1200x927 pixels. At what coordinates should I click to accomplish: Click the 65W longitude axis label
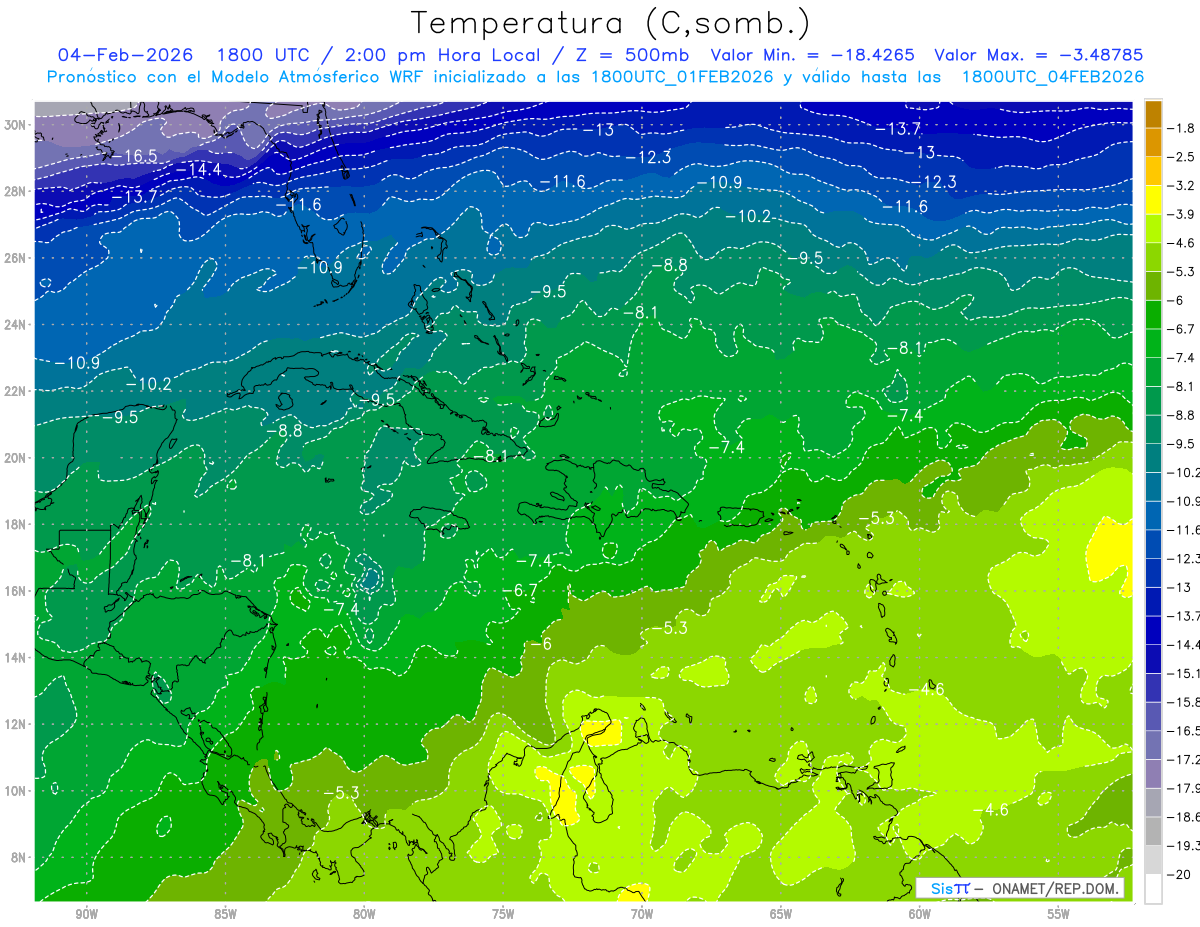pyautogui.click(x=781, y=914)
